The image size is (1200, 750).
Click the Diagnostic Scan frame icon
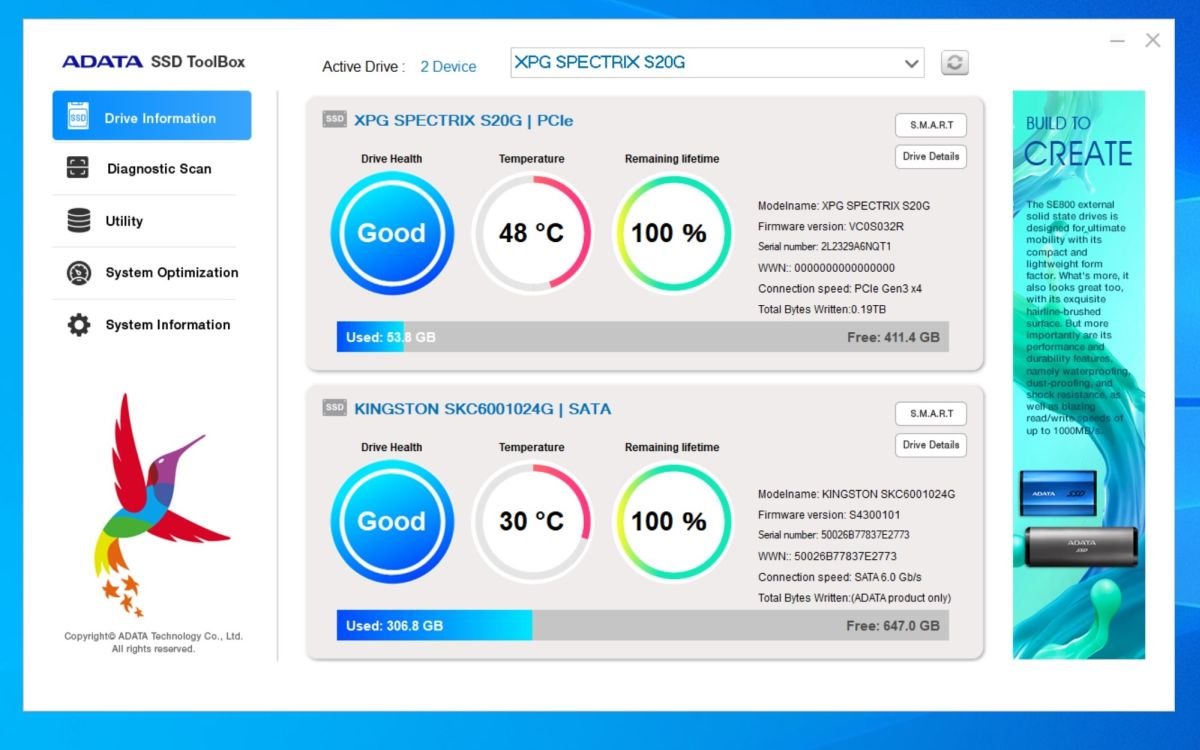(78, 168)
